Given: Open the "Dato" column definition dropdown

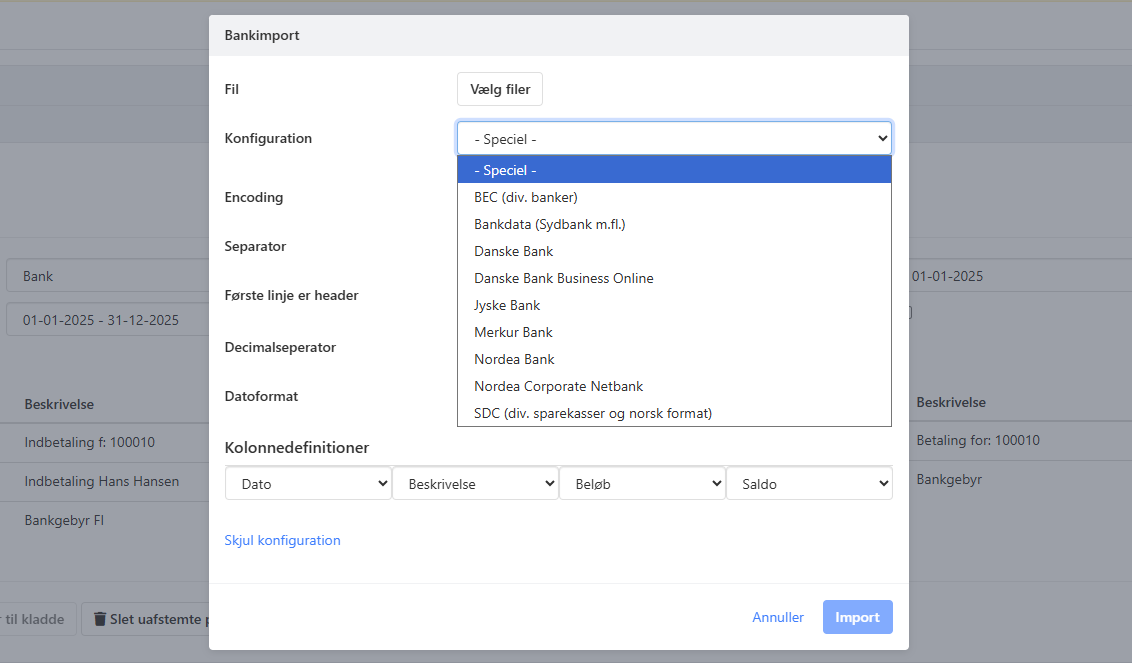Looking at the screenshot, I should pyautogui.click(x=307, y=483).
